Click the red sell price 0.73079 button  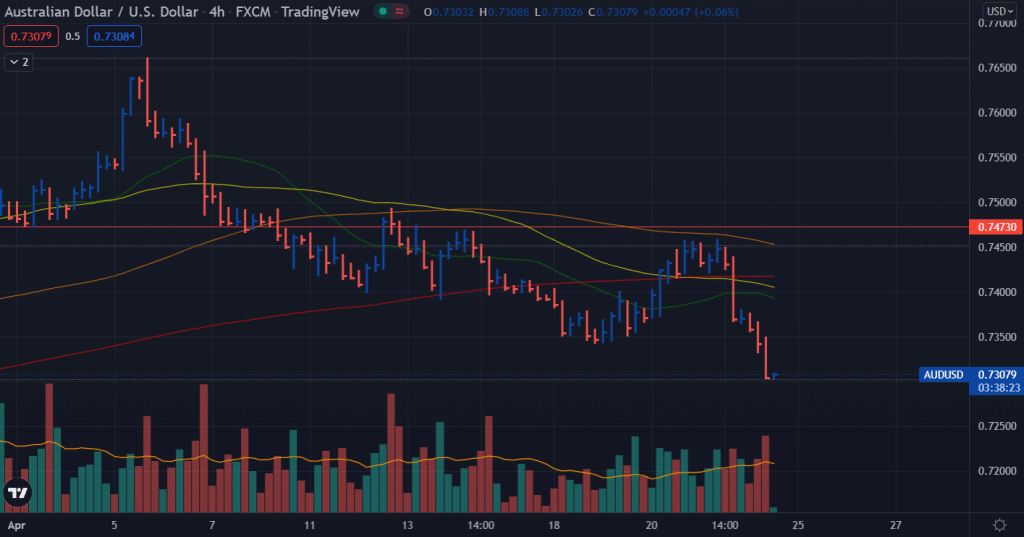pyautogui.click(x=31, y=37)
